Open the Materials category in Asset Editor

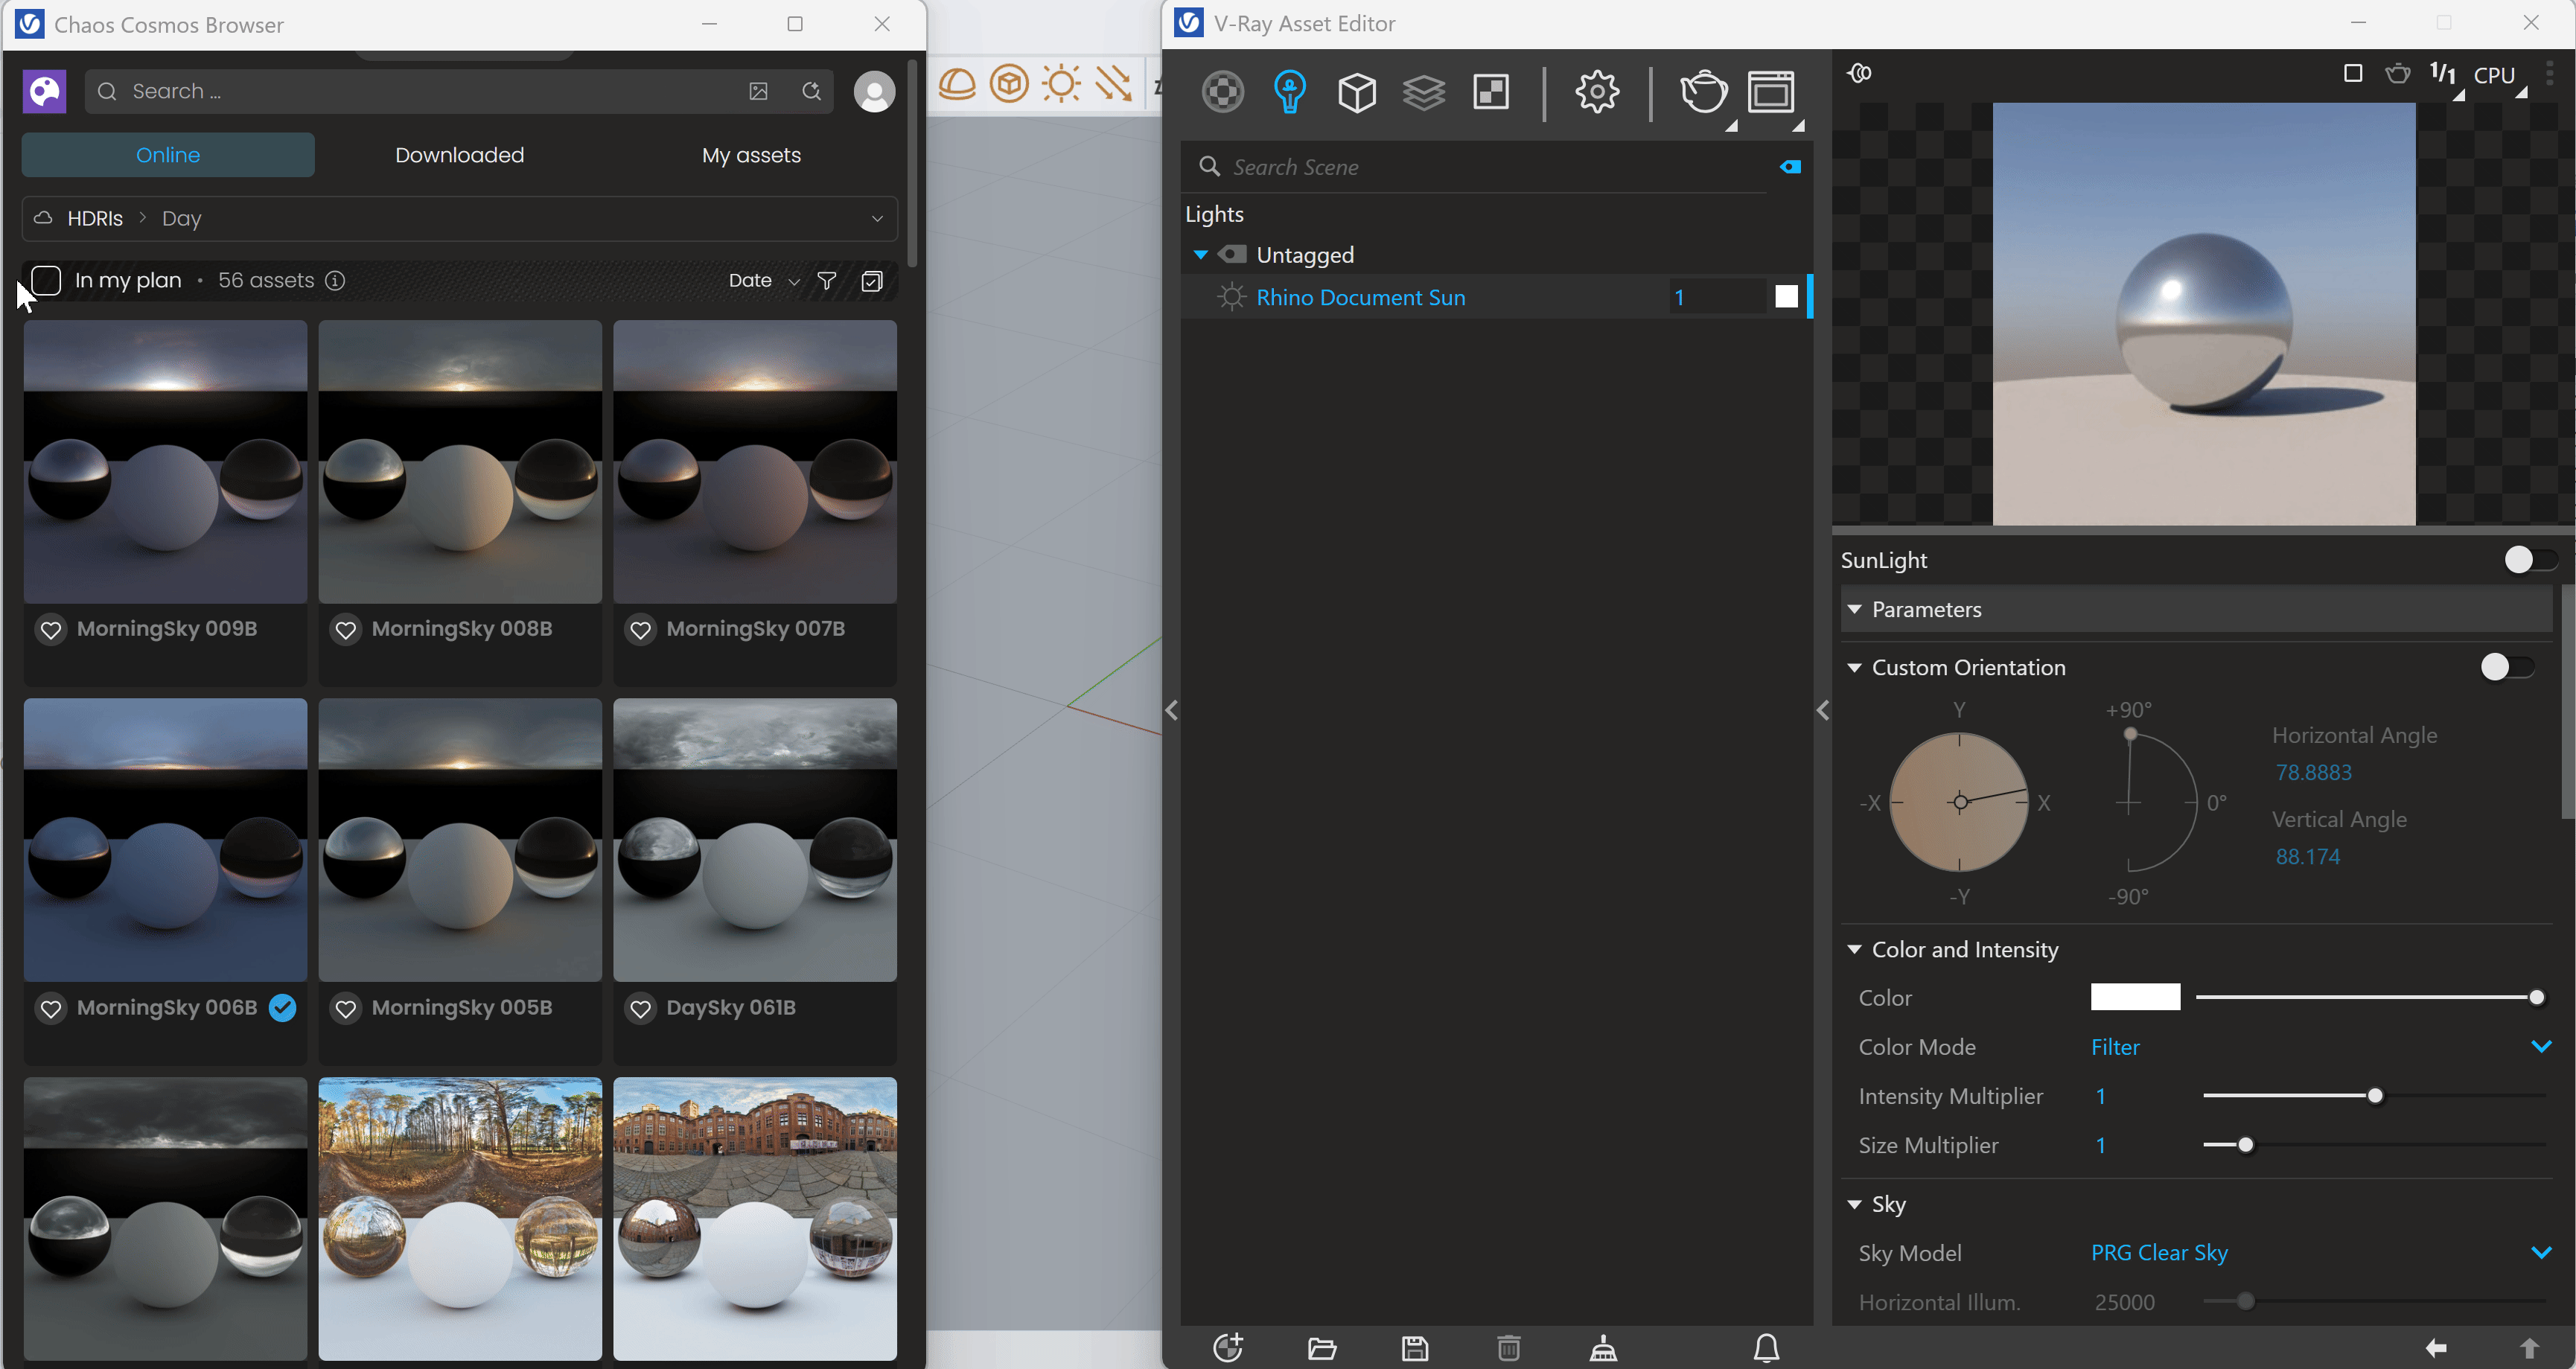[1222, 92]
